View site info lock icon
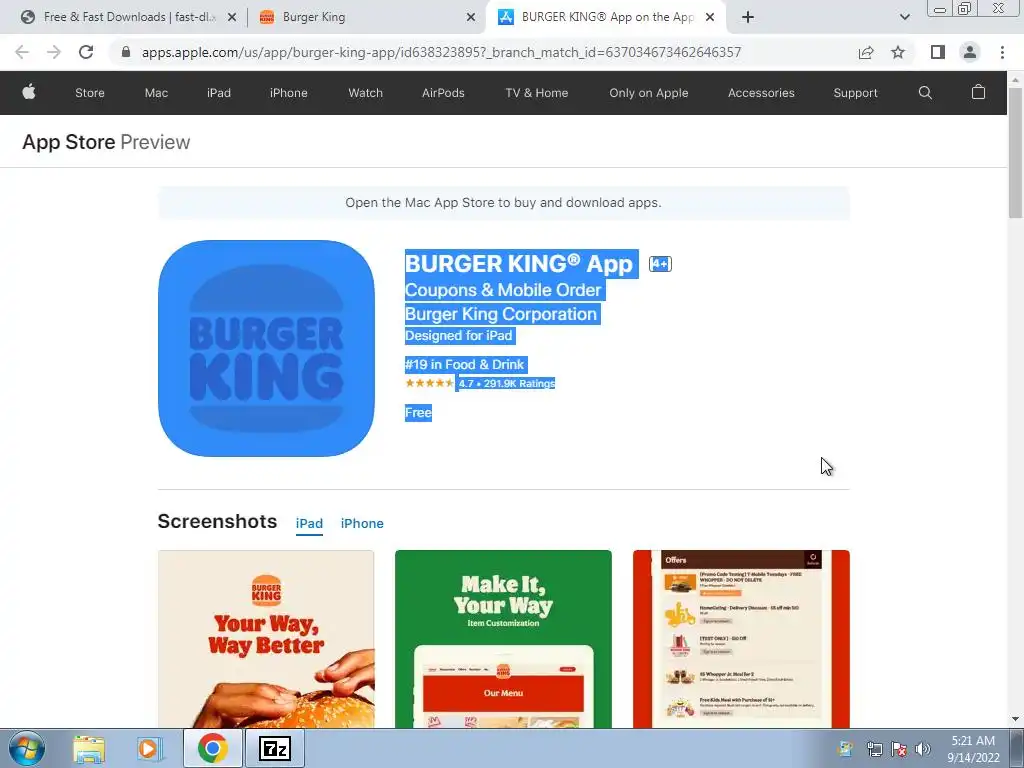1024x768 pixels. point(126,52)
